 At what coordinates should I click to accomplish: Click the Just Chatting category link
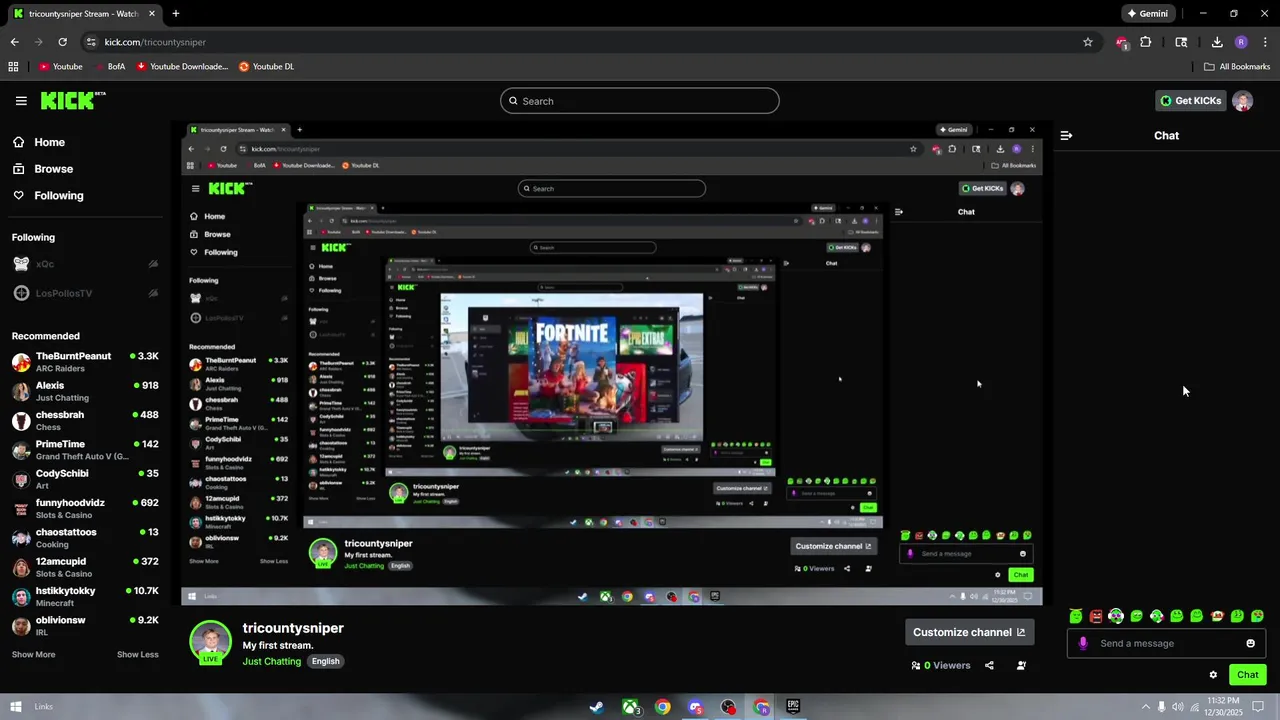tap(271, 661)
